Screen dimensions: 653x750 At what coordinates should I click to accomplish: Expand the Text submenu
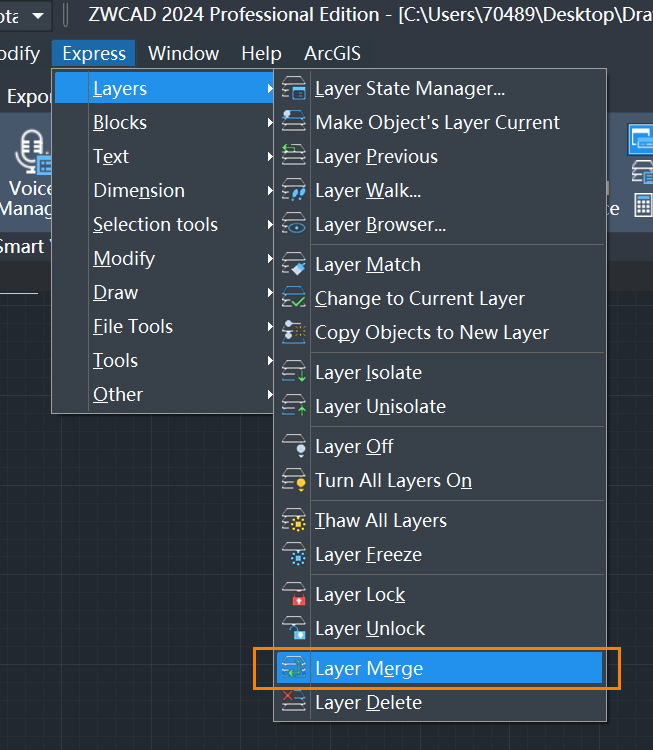pos(164,156)
